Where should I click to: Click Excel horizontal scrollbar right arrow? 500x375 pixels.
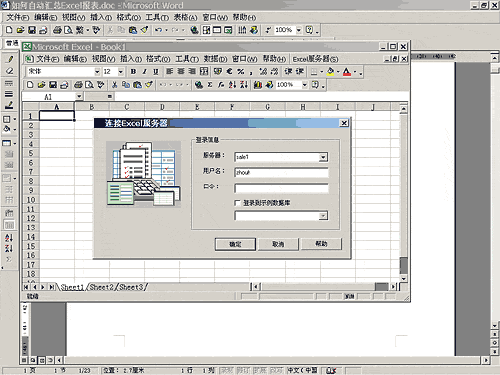point(393,287)
